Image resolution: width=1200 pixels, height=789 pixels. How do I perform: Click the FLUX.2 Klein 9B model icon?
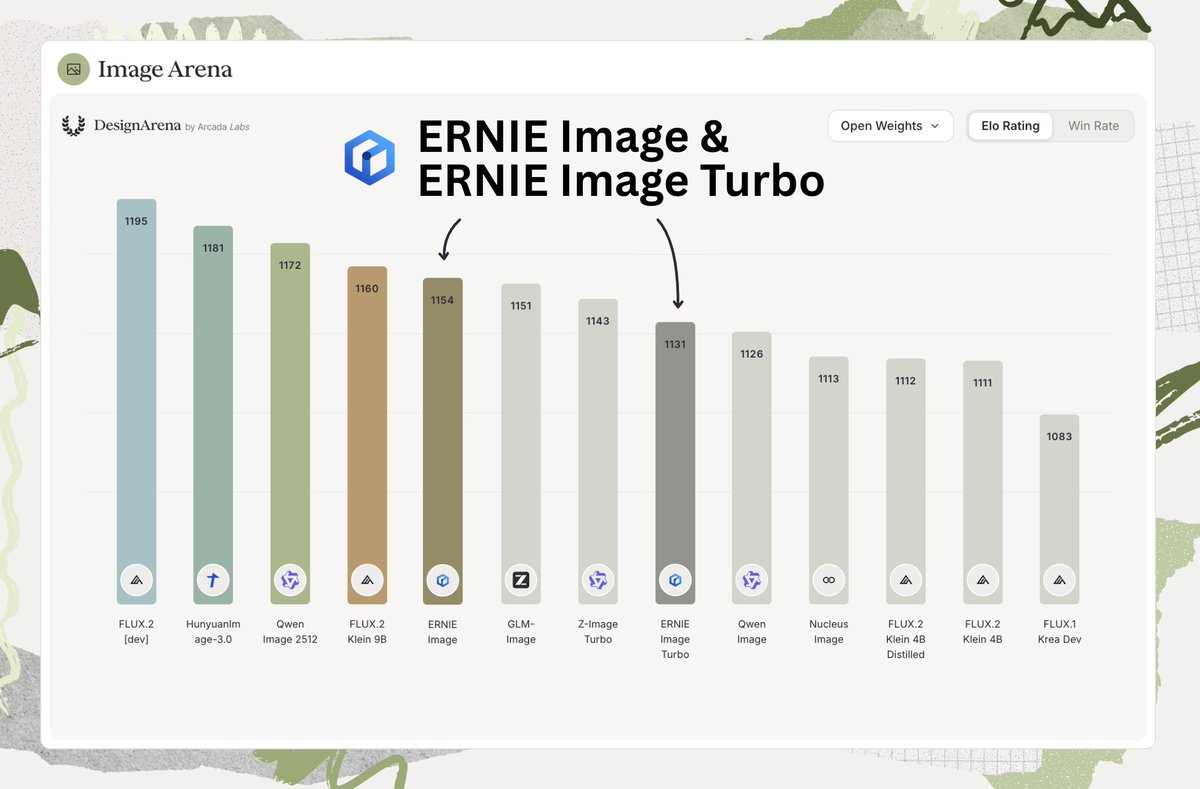367,580
